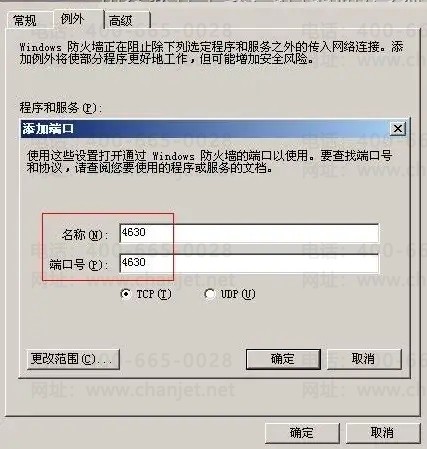Click the bottom 确定 button of firewall window
The height and width of the screenshot is (449, 427).
coord(302,433)
